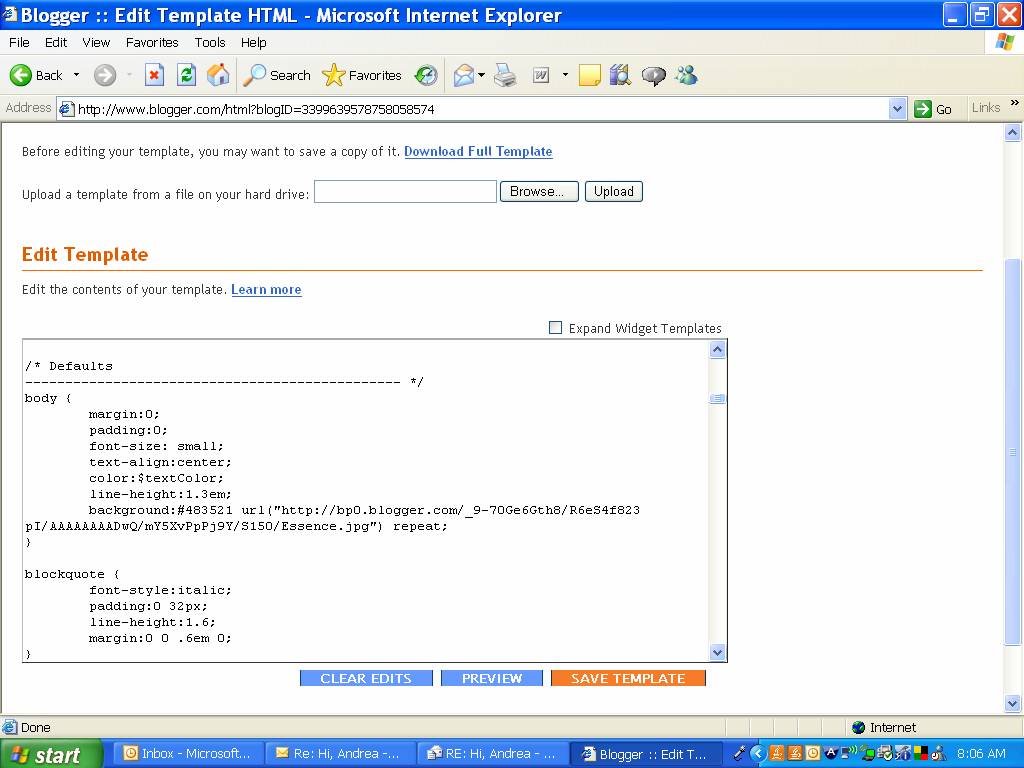Screen dimensions: 1024x768
Task: Click the Mail envelope icon
Action: pyautogui.click(x=464, y=75)
